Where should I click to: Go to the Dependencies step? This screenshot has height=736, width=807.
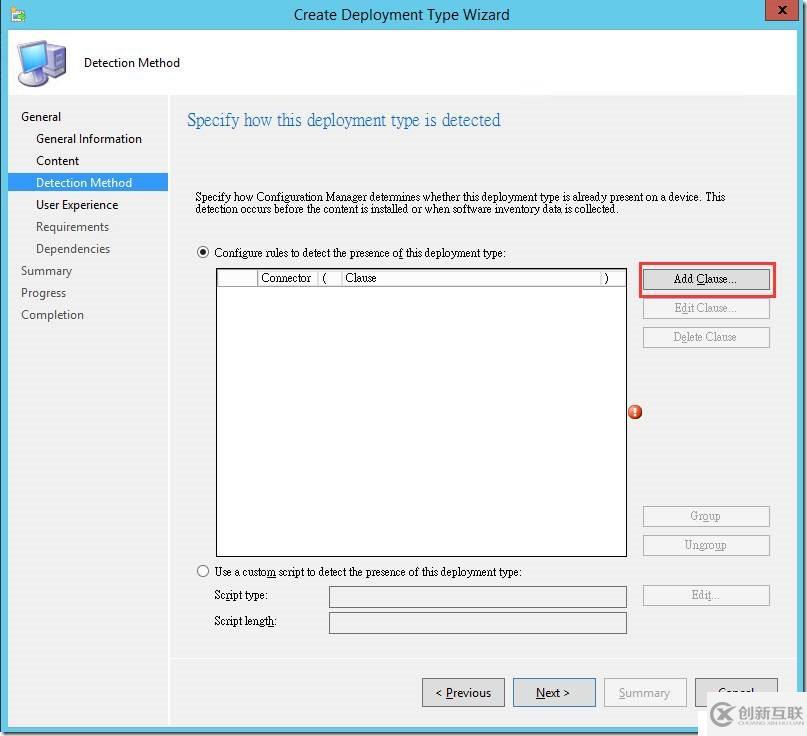(x=73, y=249)
